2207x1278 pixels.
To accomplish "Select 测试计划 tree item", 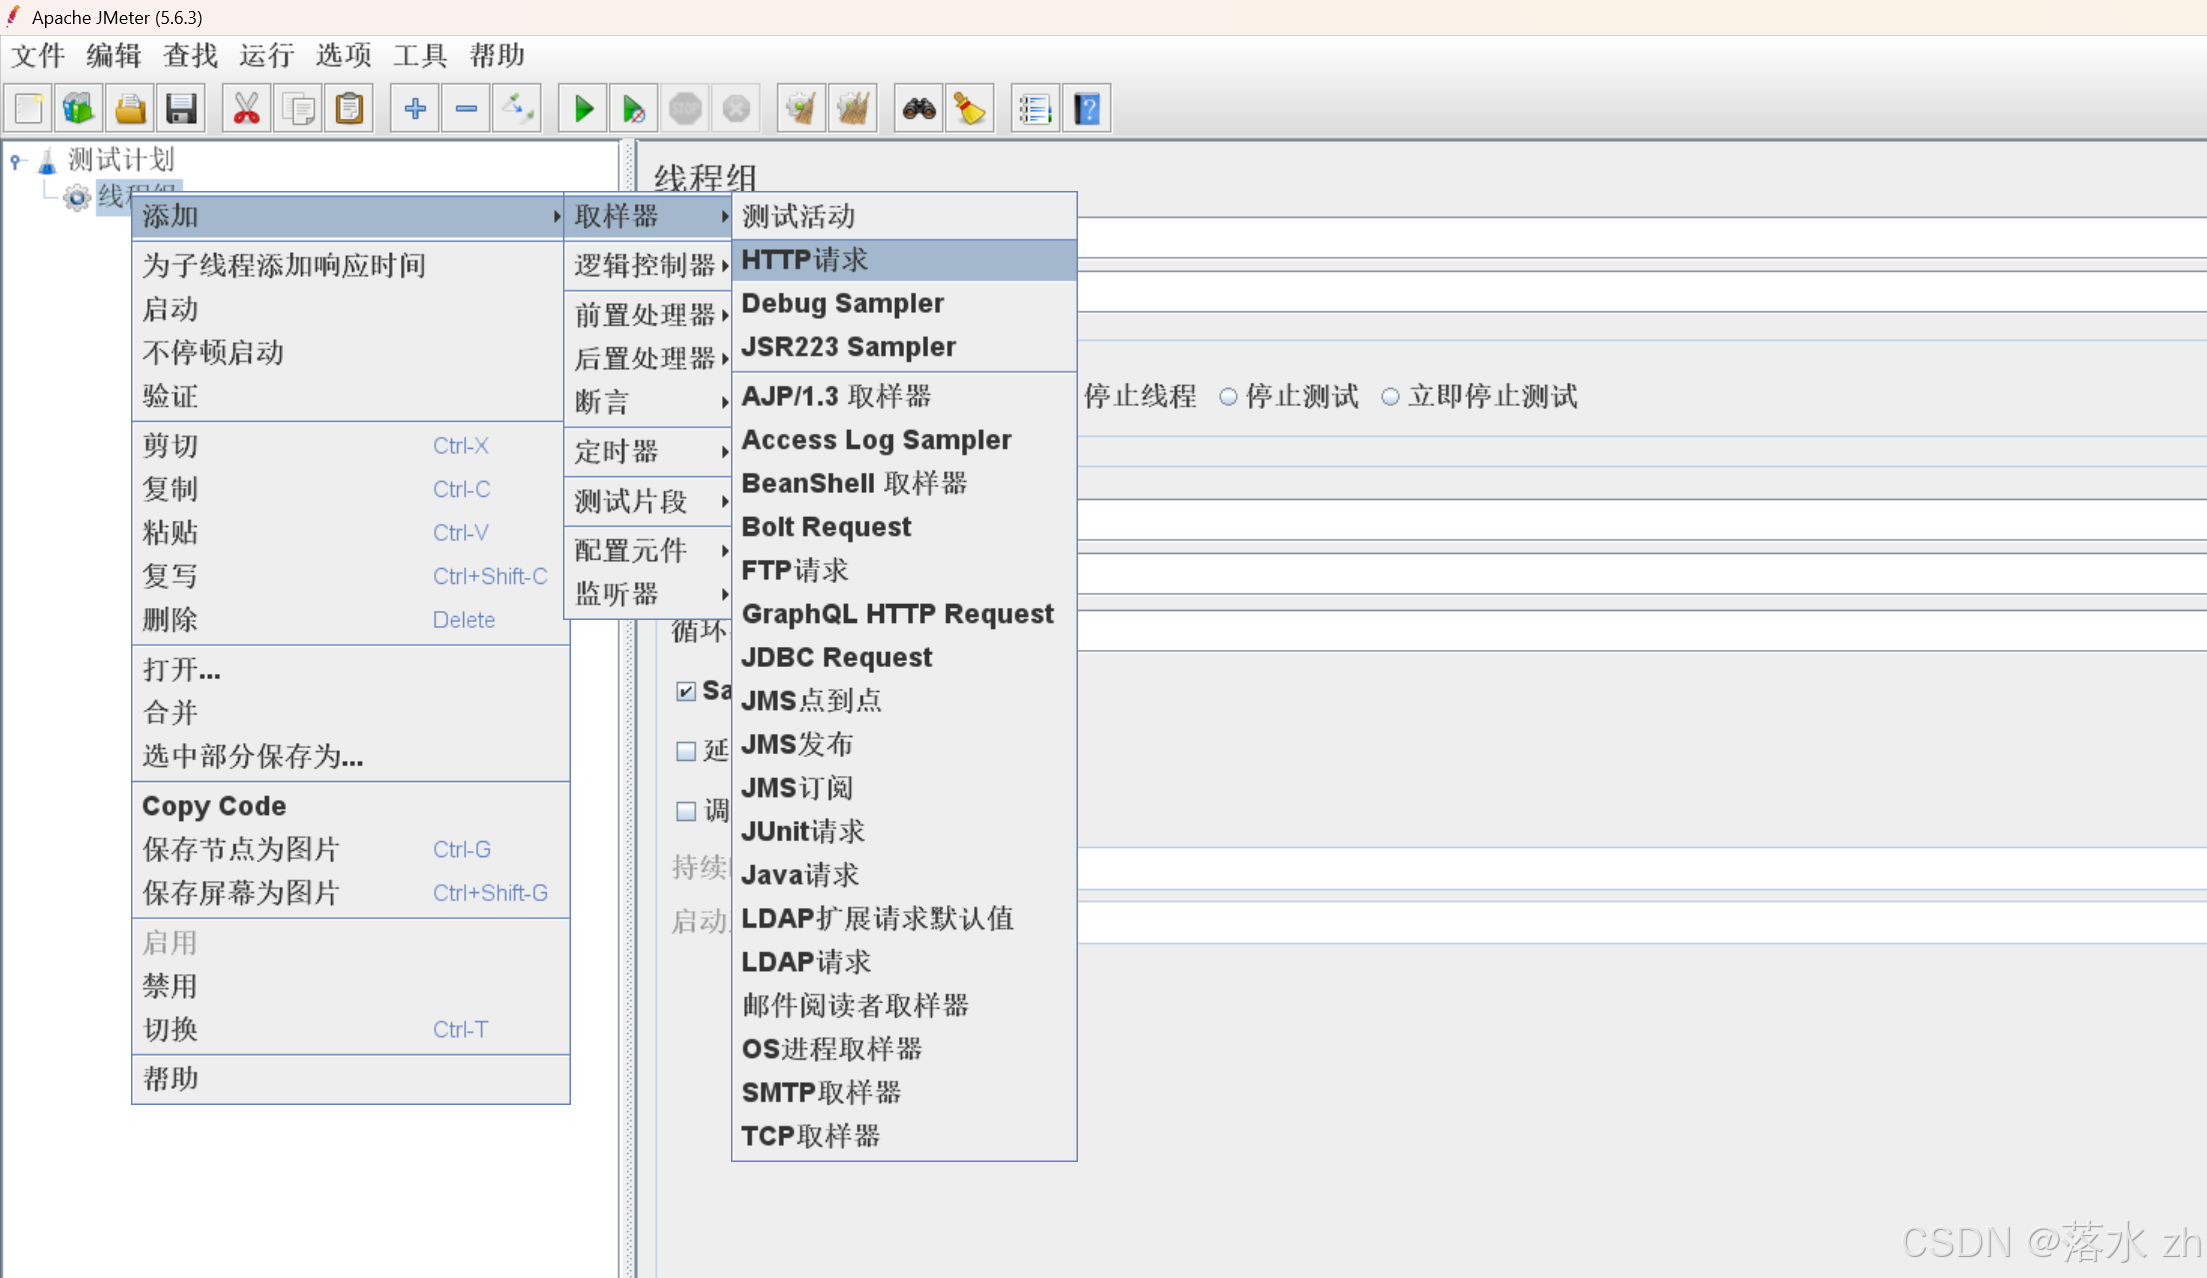I will (x=121, y=160).
